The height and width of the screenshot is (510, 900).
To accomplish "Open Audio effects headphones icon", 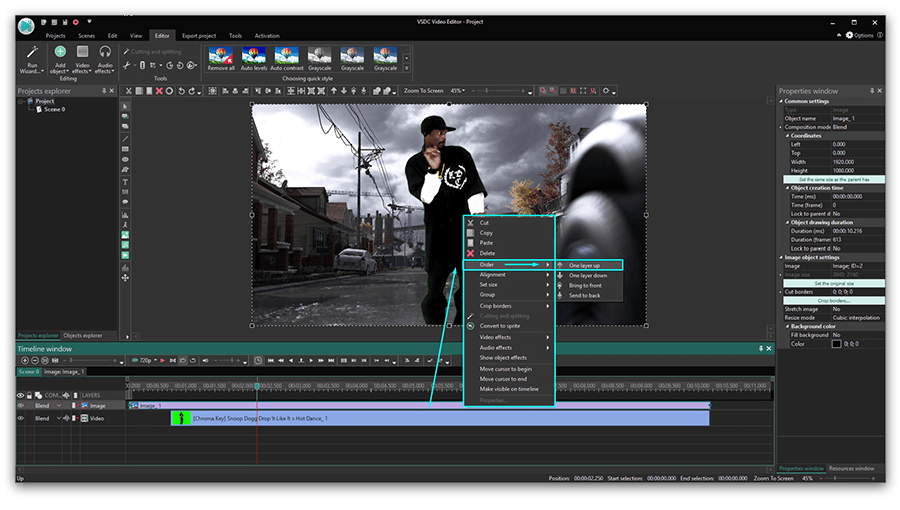I will click(x=105, y=52).
